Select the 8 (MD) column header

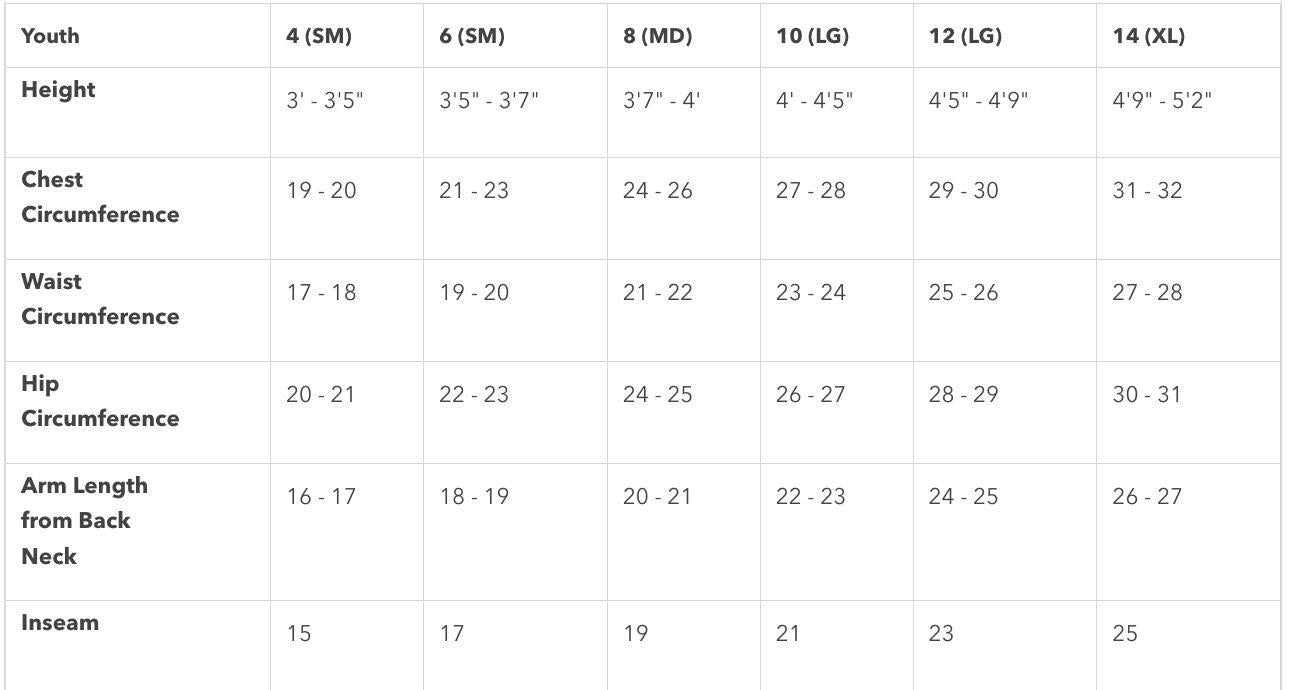click(x=657, y=36)
